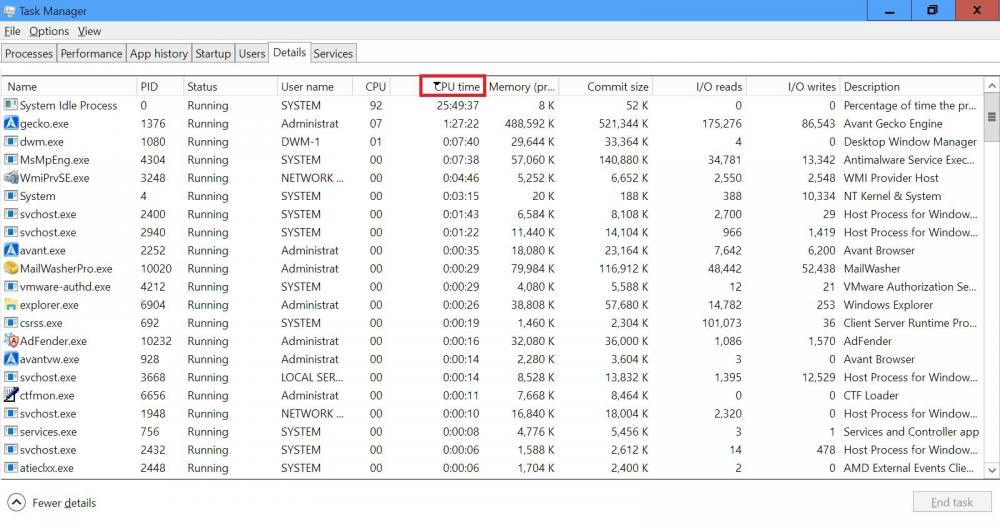Click the avant.exe process icon

coord(11,250)
